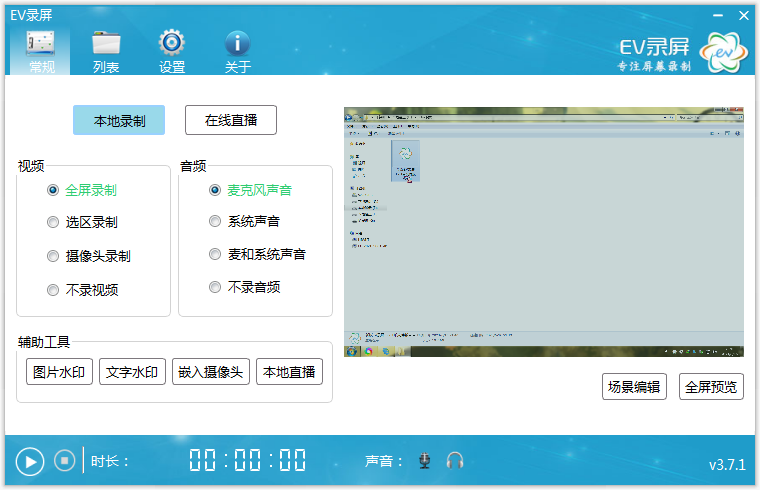Open the 设置 (Settings) tab
760x490 pixels.
click(x=172, y=52)
